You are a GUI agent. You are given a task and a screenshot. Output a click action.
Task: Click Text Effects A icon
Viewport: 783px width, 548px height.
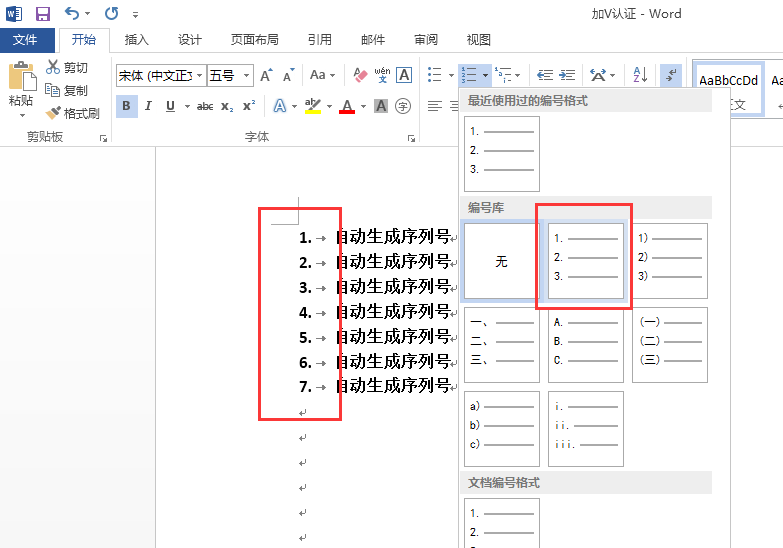pyautogui.click(x=280, y=106)
